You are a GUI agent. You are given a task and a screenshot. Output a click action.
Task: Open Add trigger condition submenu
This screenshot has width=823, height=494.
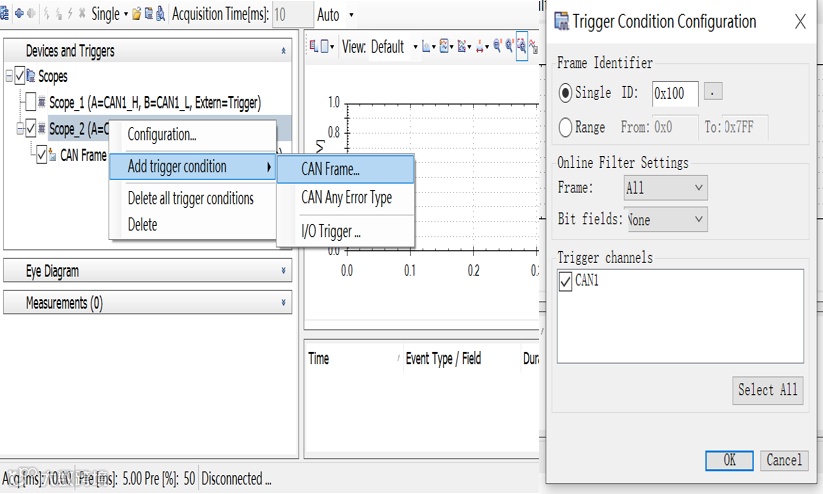[193, 167]
